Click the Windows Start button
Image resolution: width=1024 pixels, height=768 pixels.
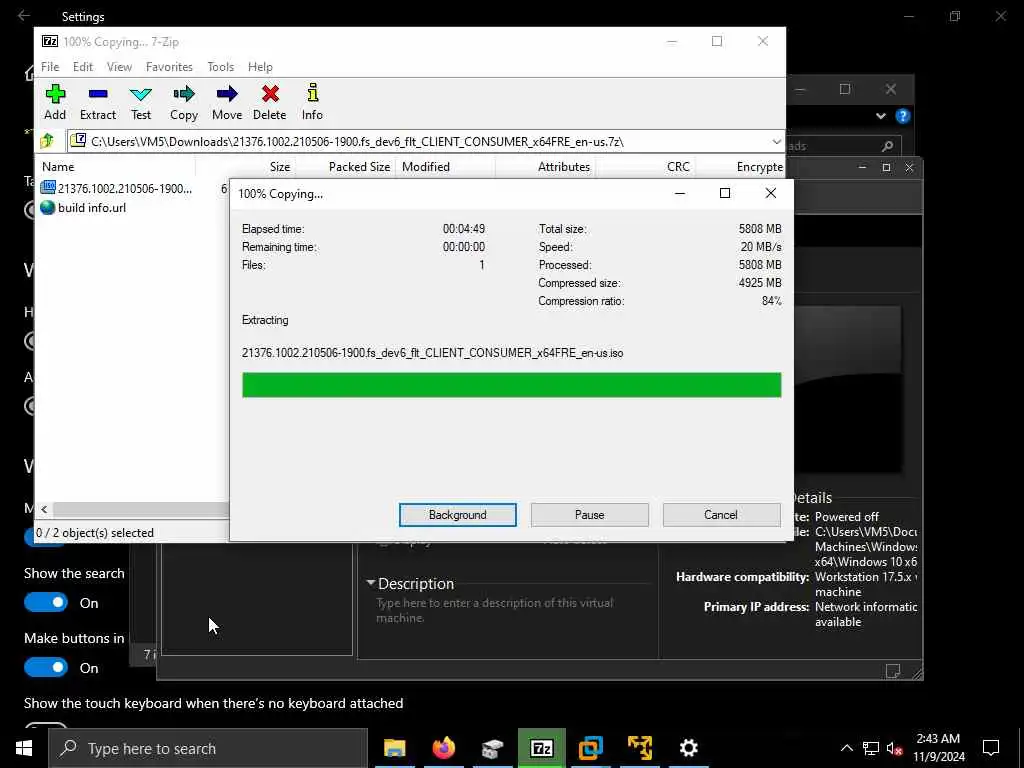(x=24, y=748)
